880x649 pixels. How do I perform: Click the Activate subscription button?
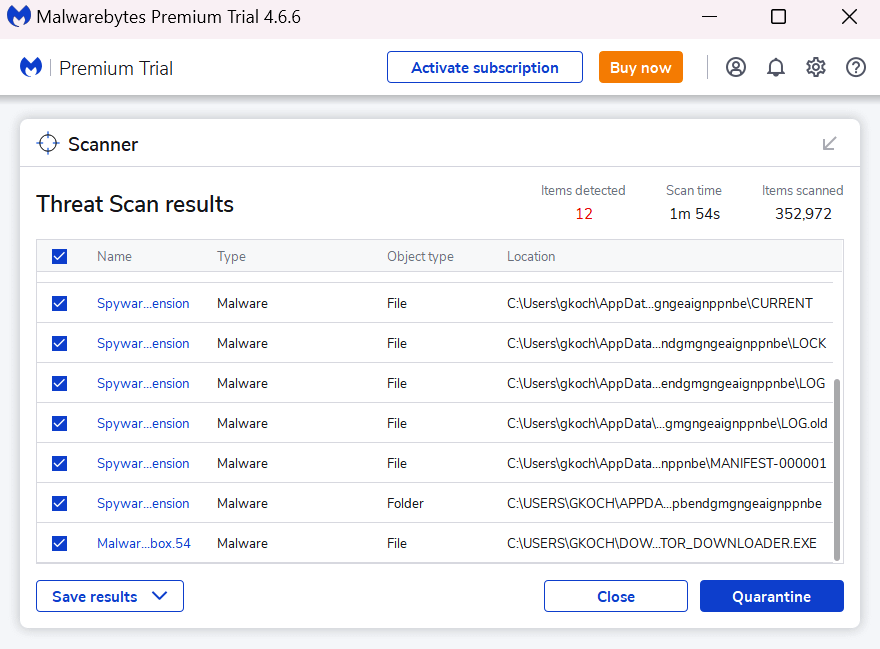pos(485,67)
